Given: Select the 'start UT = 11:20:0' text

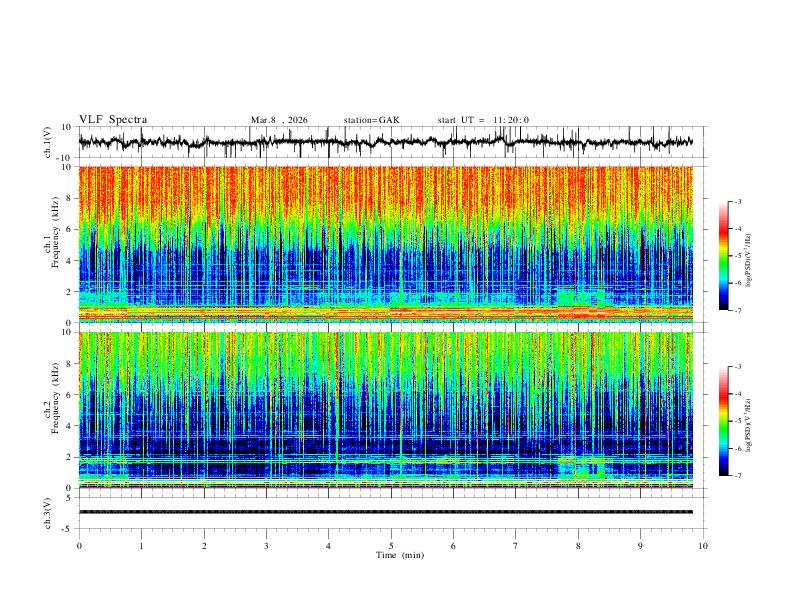Looking at the screenshot, I should point(483,120).
